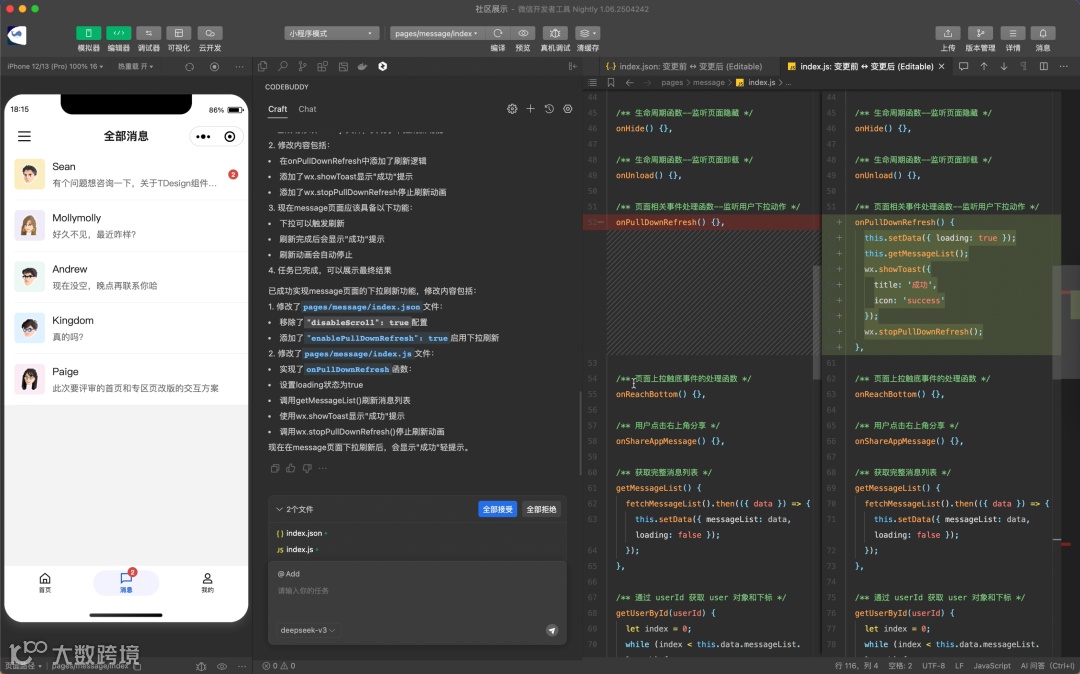Open the 清缓存 clear cache dropdown
Image resolution: width=1080 pixels, height=674 pixels.
click(587, 33)
